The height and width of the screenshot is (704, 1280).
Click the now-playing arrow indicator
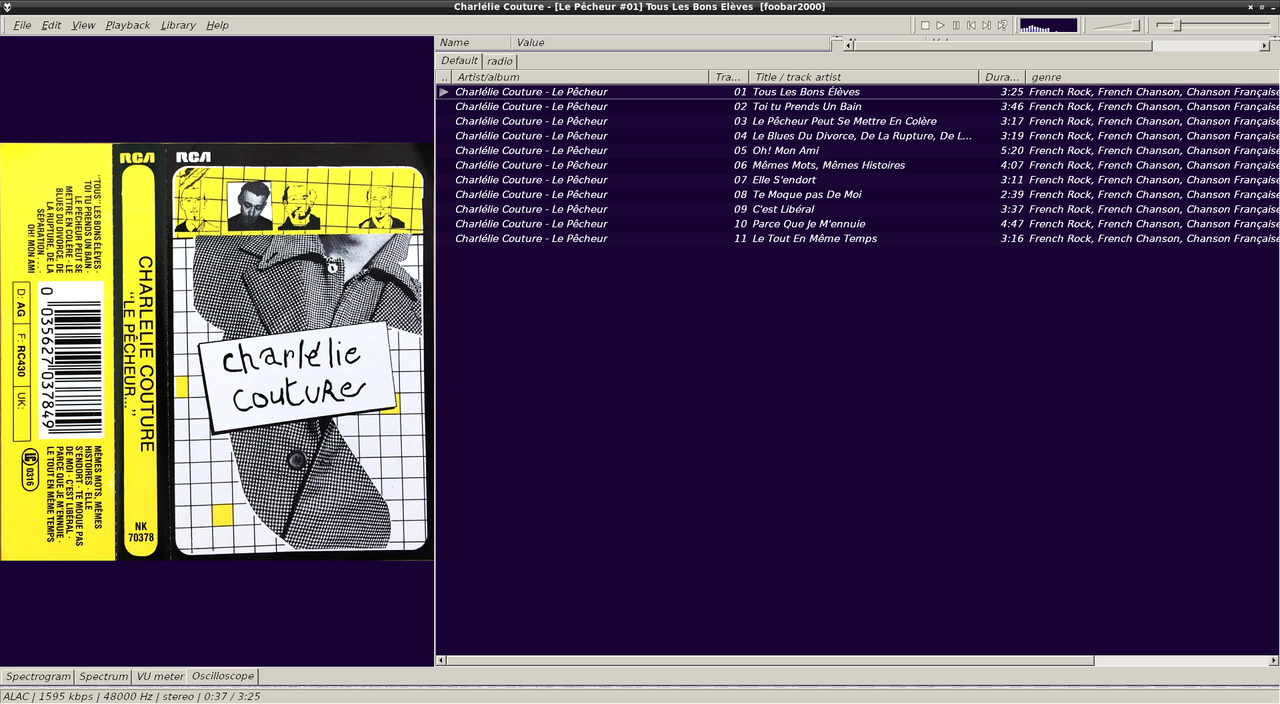coord(444,92)
